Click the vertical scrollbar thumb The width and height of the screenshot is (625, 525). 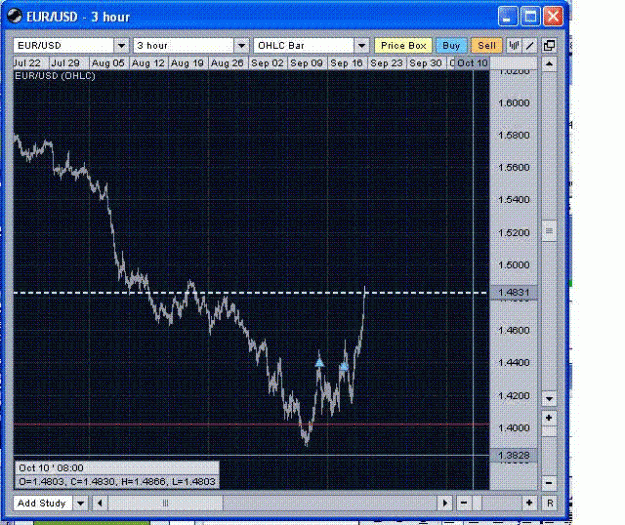point(549,231)
